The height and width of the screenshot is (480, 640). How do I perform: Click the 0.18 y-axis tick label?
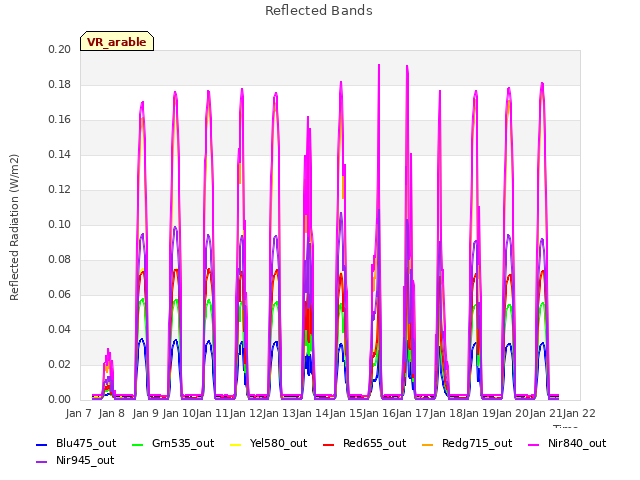click(60, 84)
